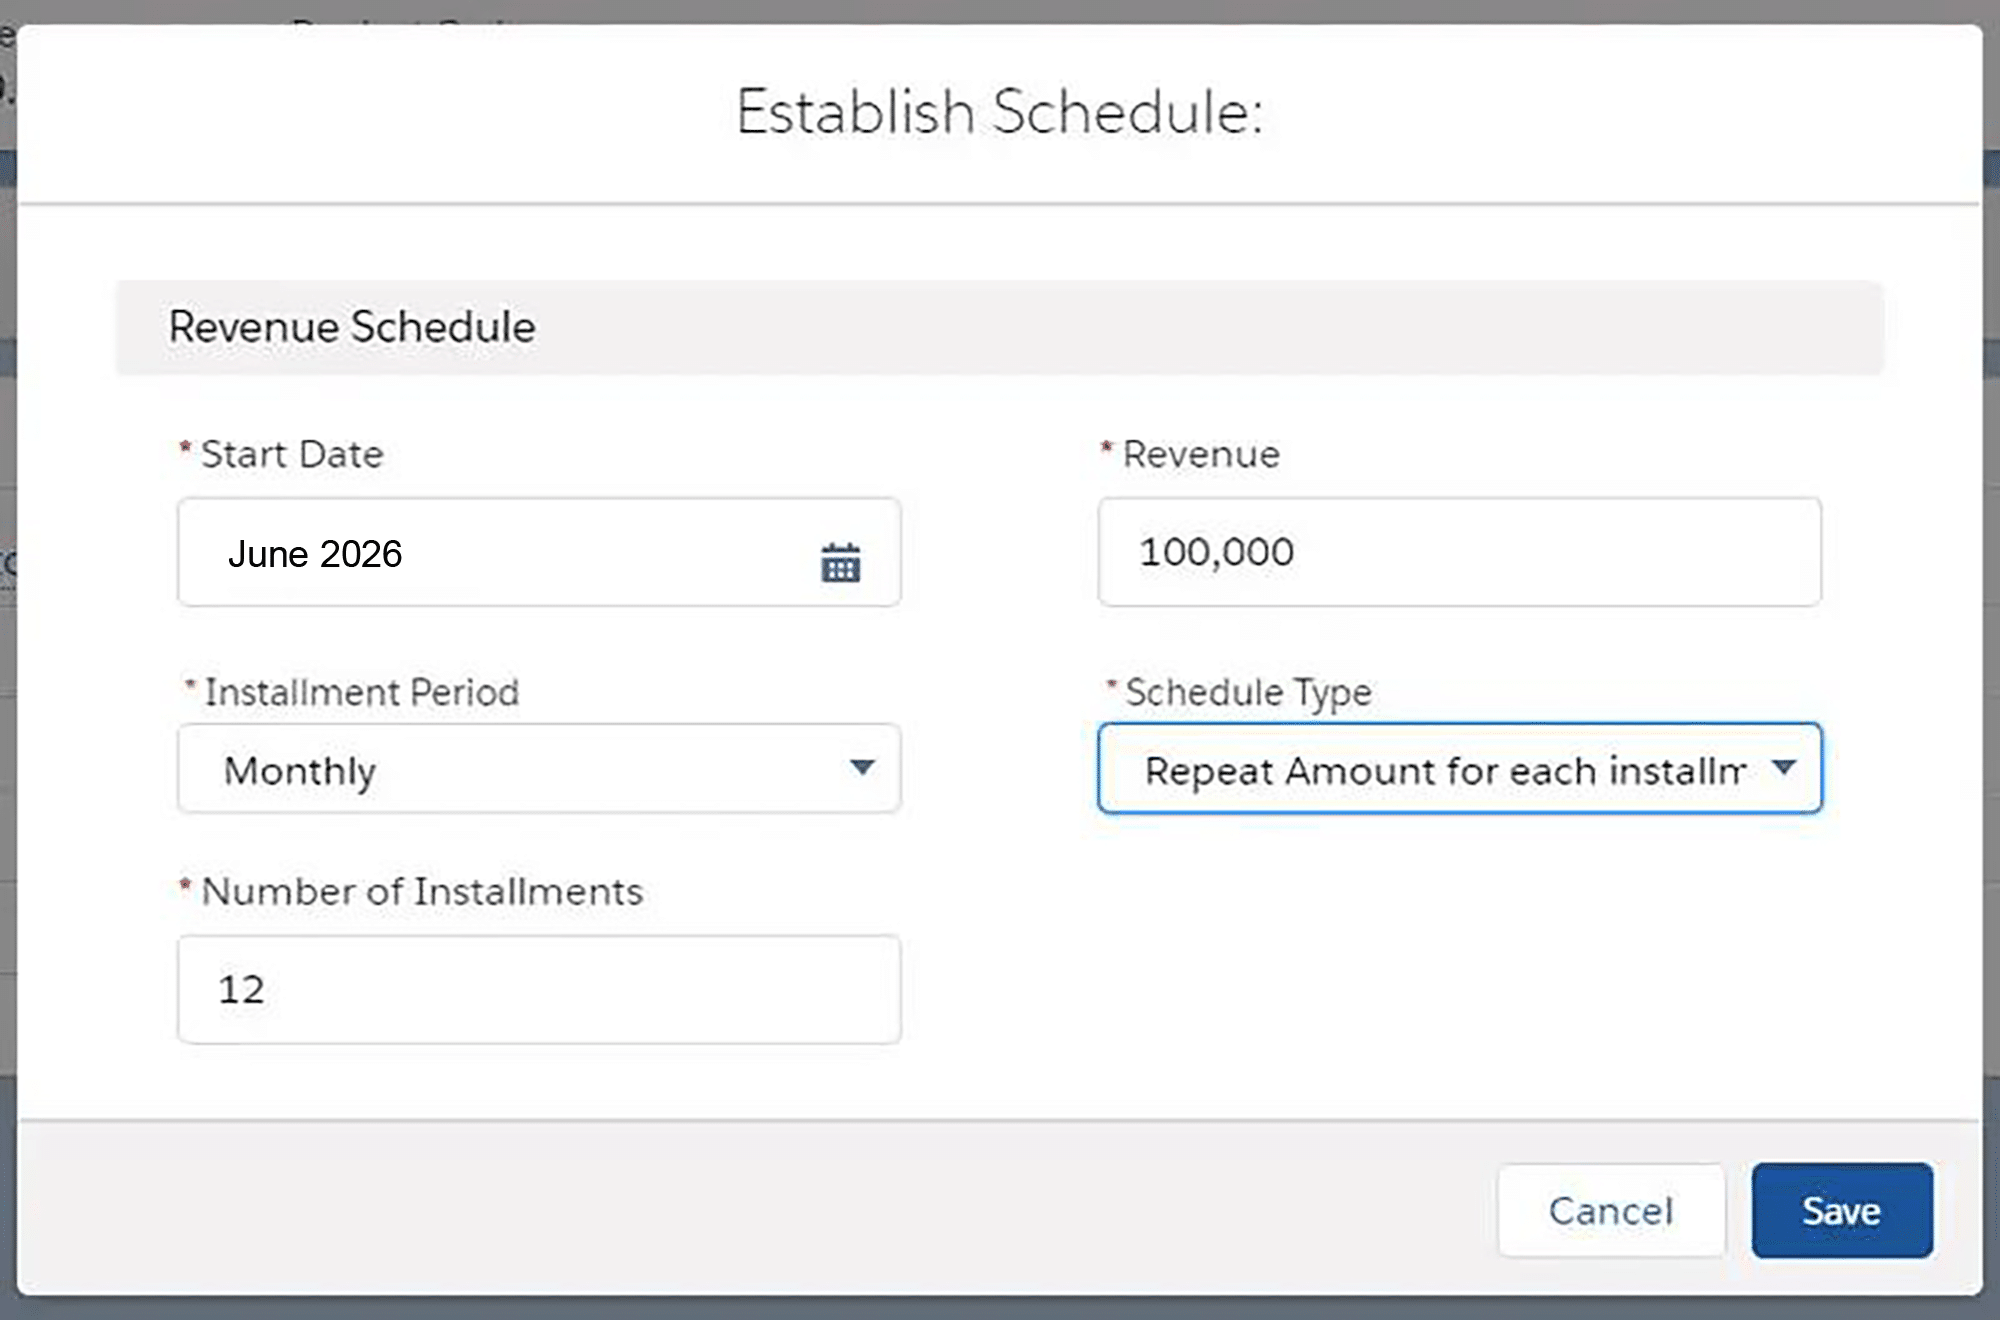2000x1320 pixels.
Task: Click the Revenue Schedule section header
Action: click(352, 327)
